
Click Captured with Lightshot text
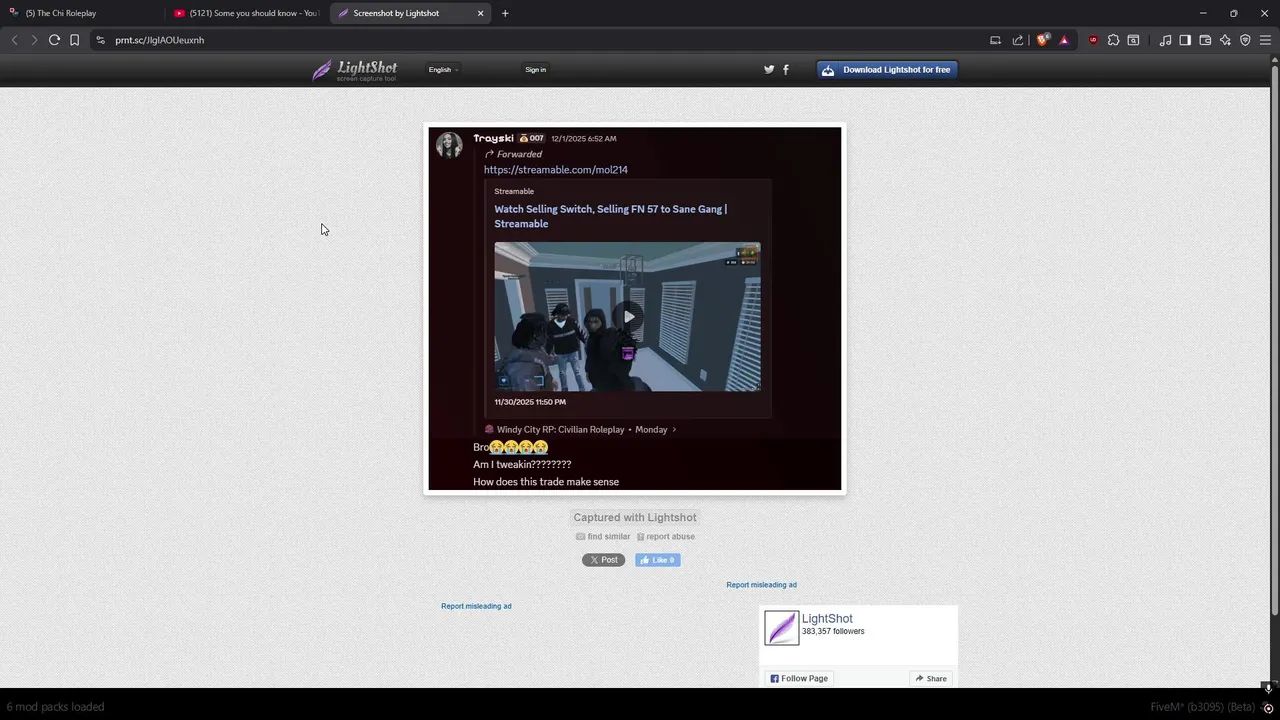(635, 517)
